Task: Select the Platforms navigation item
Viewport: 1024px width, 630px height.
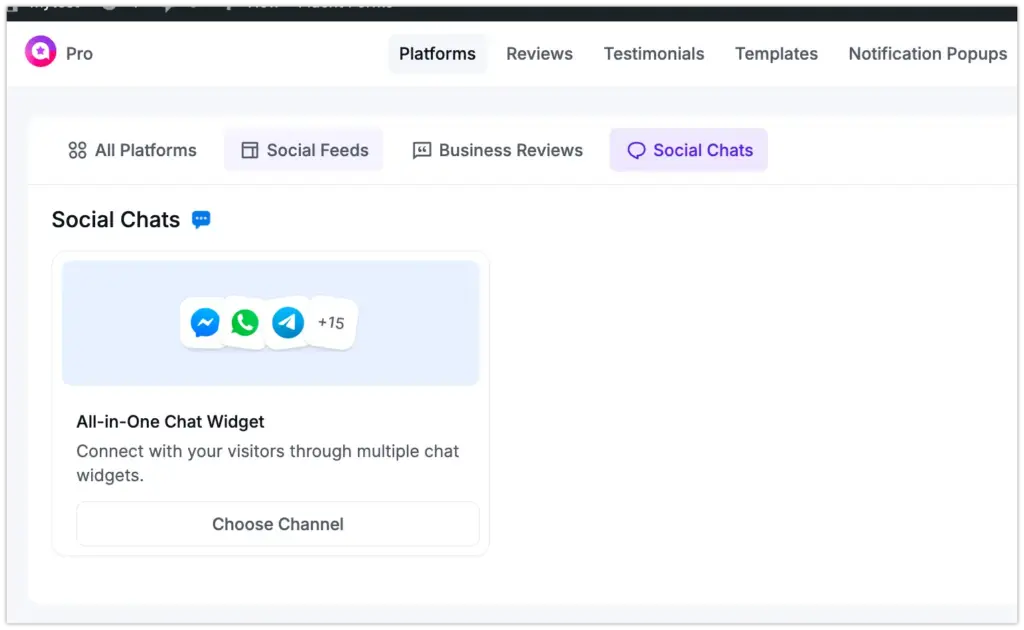Action: 437,55
